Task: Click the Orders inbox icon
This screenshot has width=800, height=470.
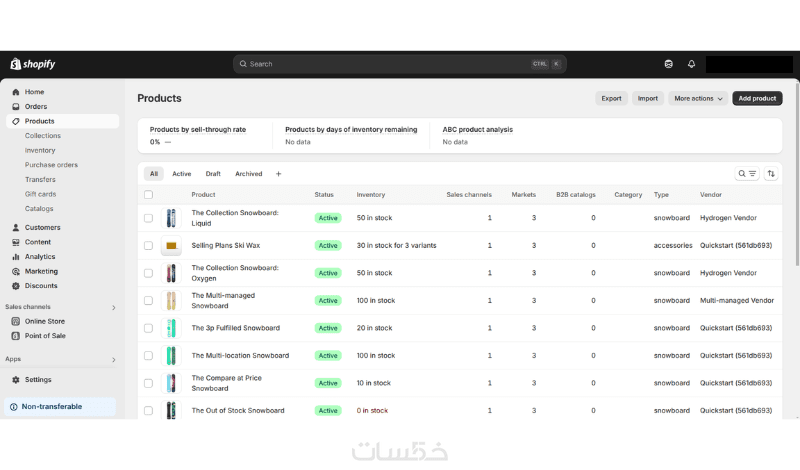Action: pos(16,107)
